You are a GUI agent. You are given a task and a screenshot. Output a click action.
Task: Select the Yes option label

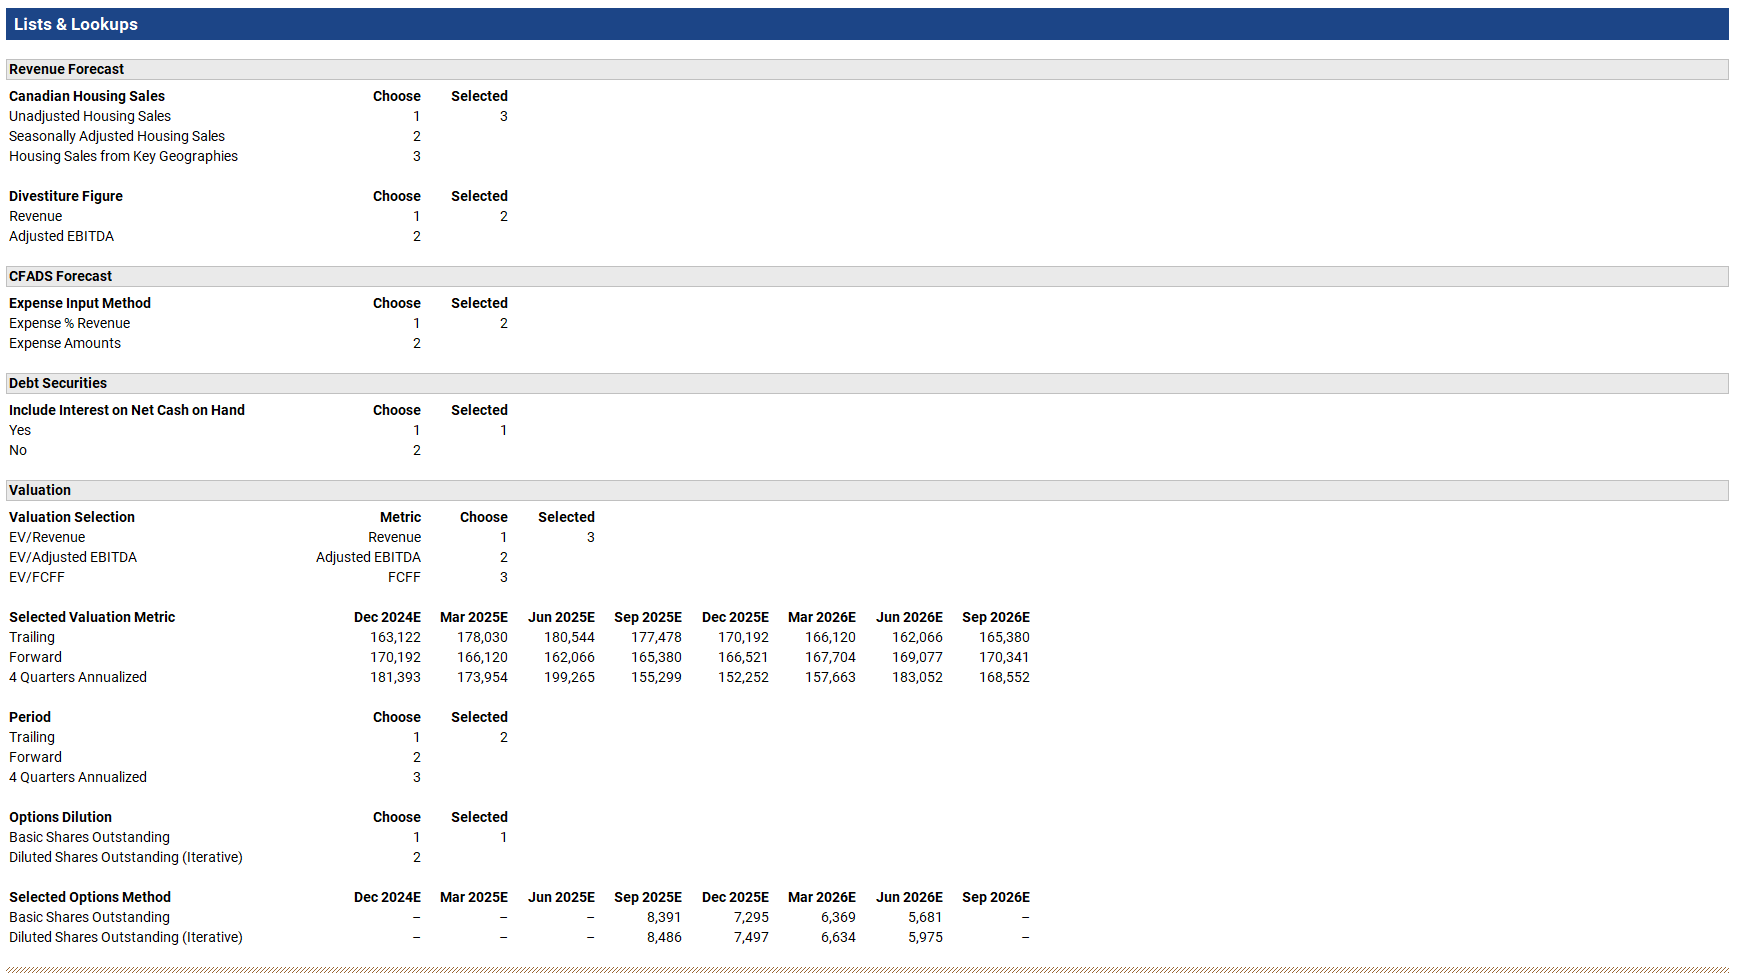click(x=20, y=430)
